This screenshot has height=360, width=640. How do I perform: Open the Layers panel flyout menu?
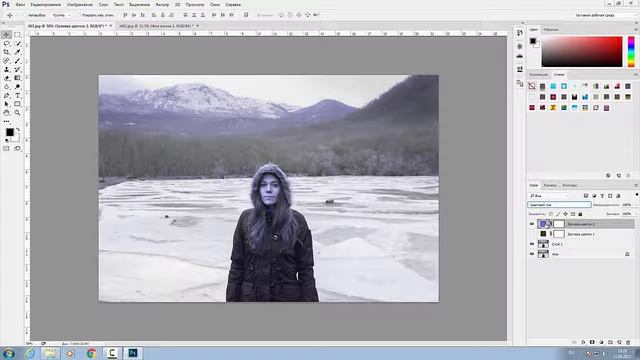coord(636,186)
